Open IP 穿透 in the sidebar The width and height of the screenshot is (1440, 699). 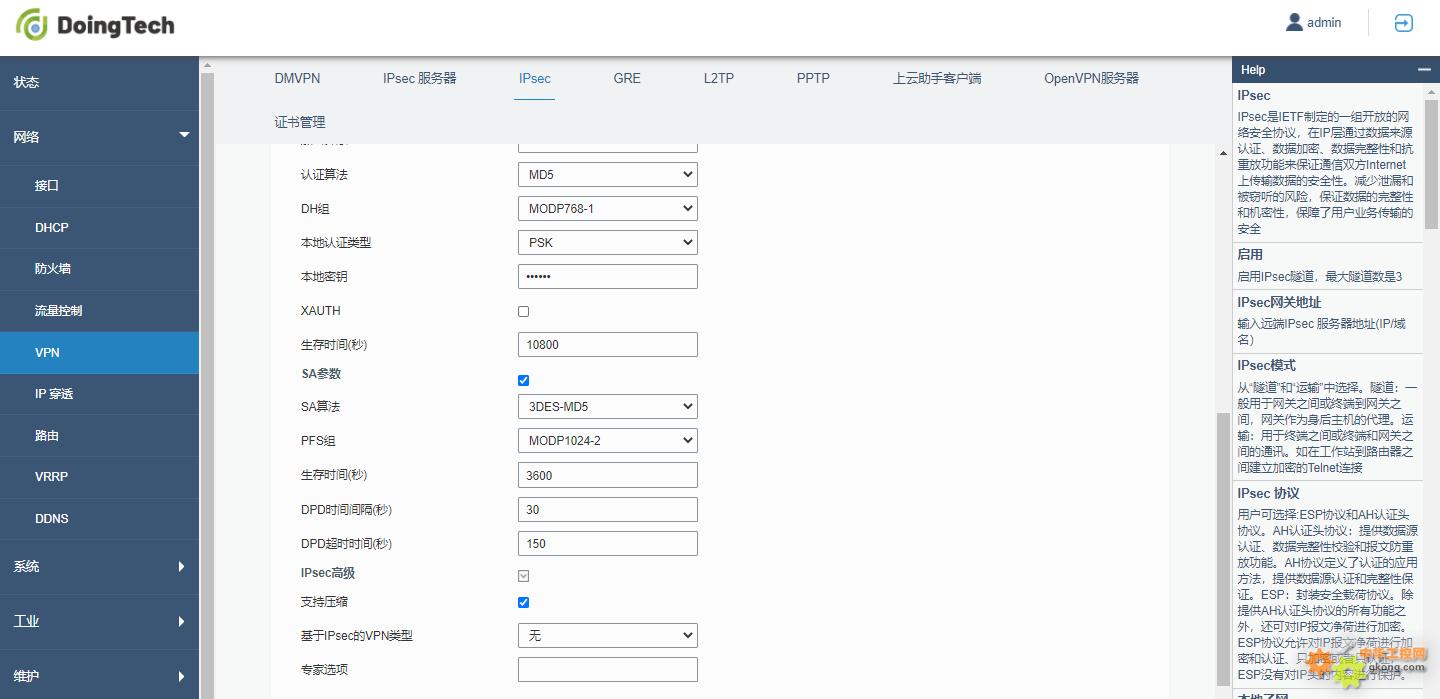coord(99,394)
